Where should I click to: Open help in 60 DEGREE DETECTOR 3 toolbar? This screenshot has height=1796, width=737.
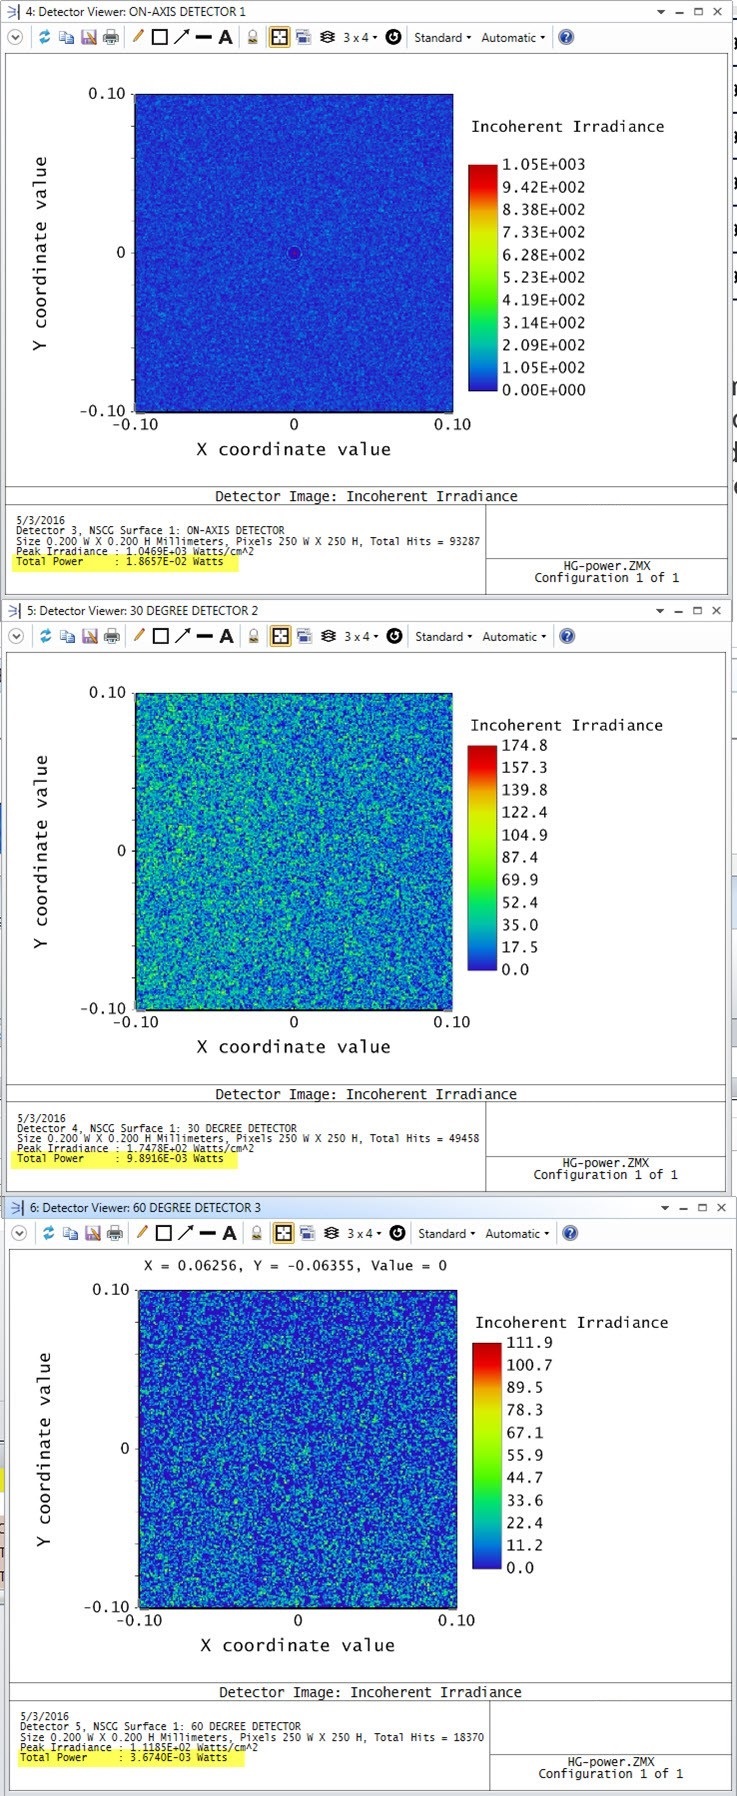point(570,1233)
